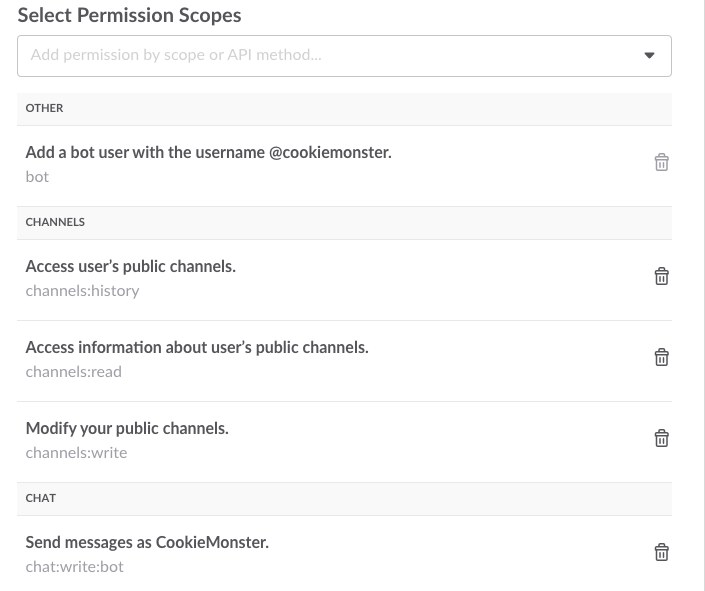Click the Access user's public channels entry

click(x=130, y=266)
